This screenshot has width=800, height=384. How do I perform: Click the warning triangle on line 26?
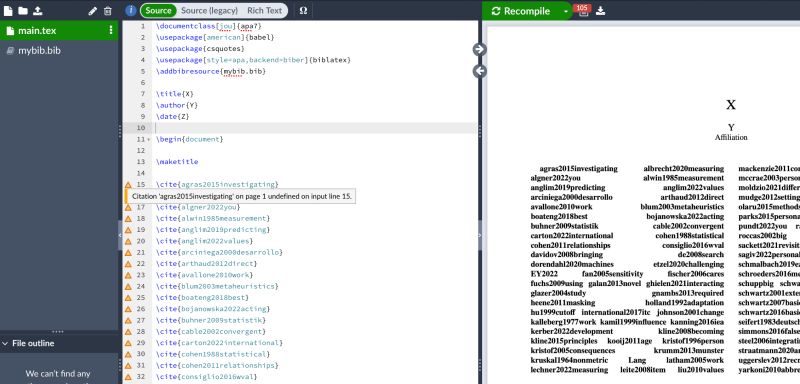tap(128, 310)
